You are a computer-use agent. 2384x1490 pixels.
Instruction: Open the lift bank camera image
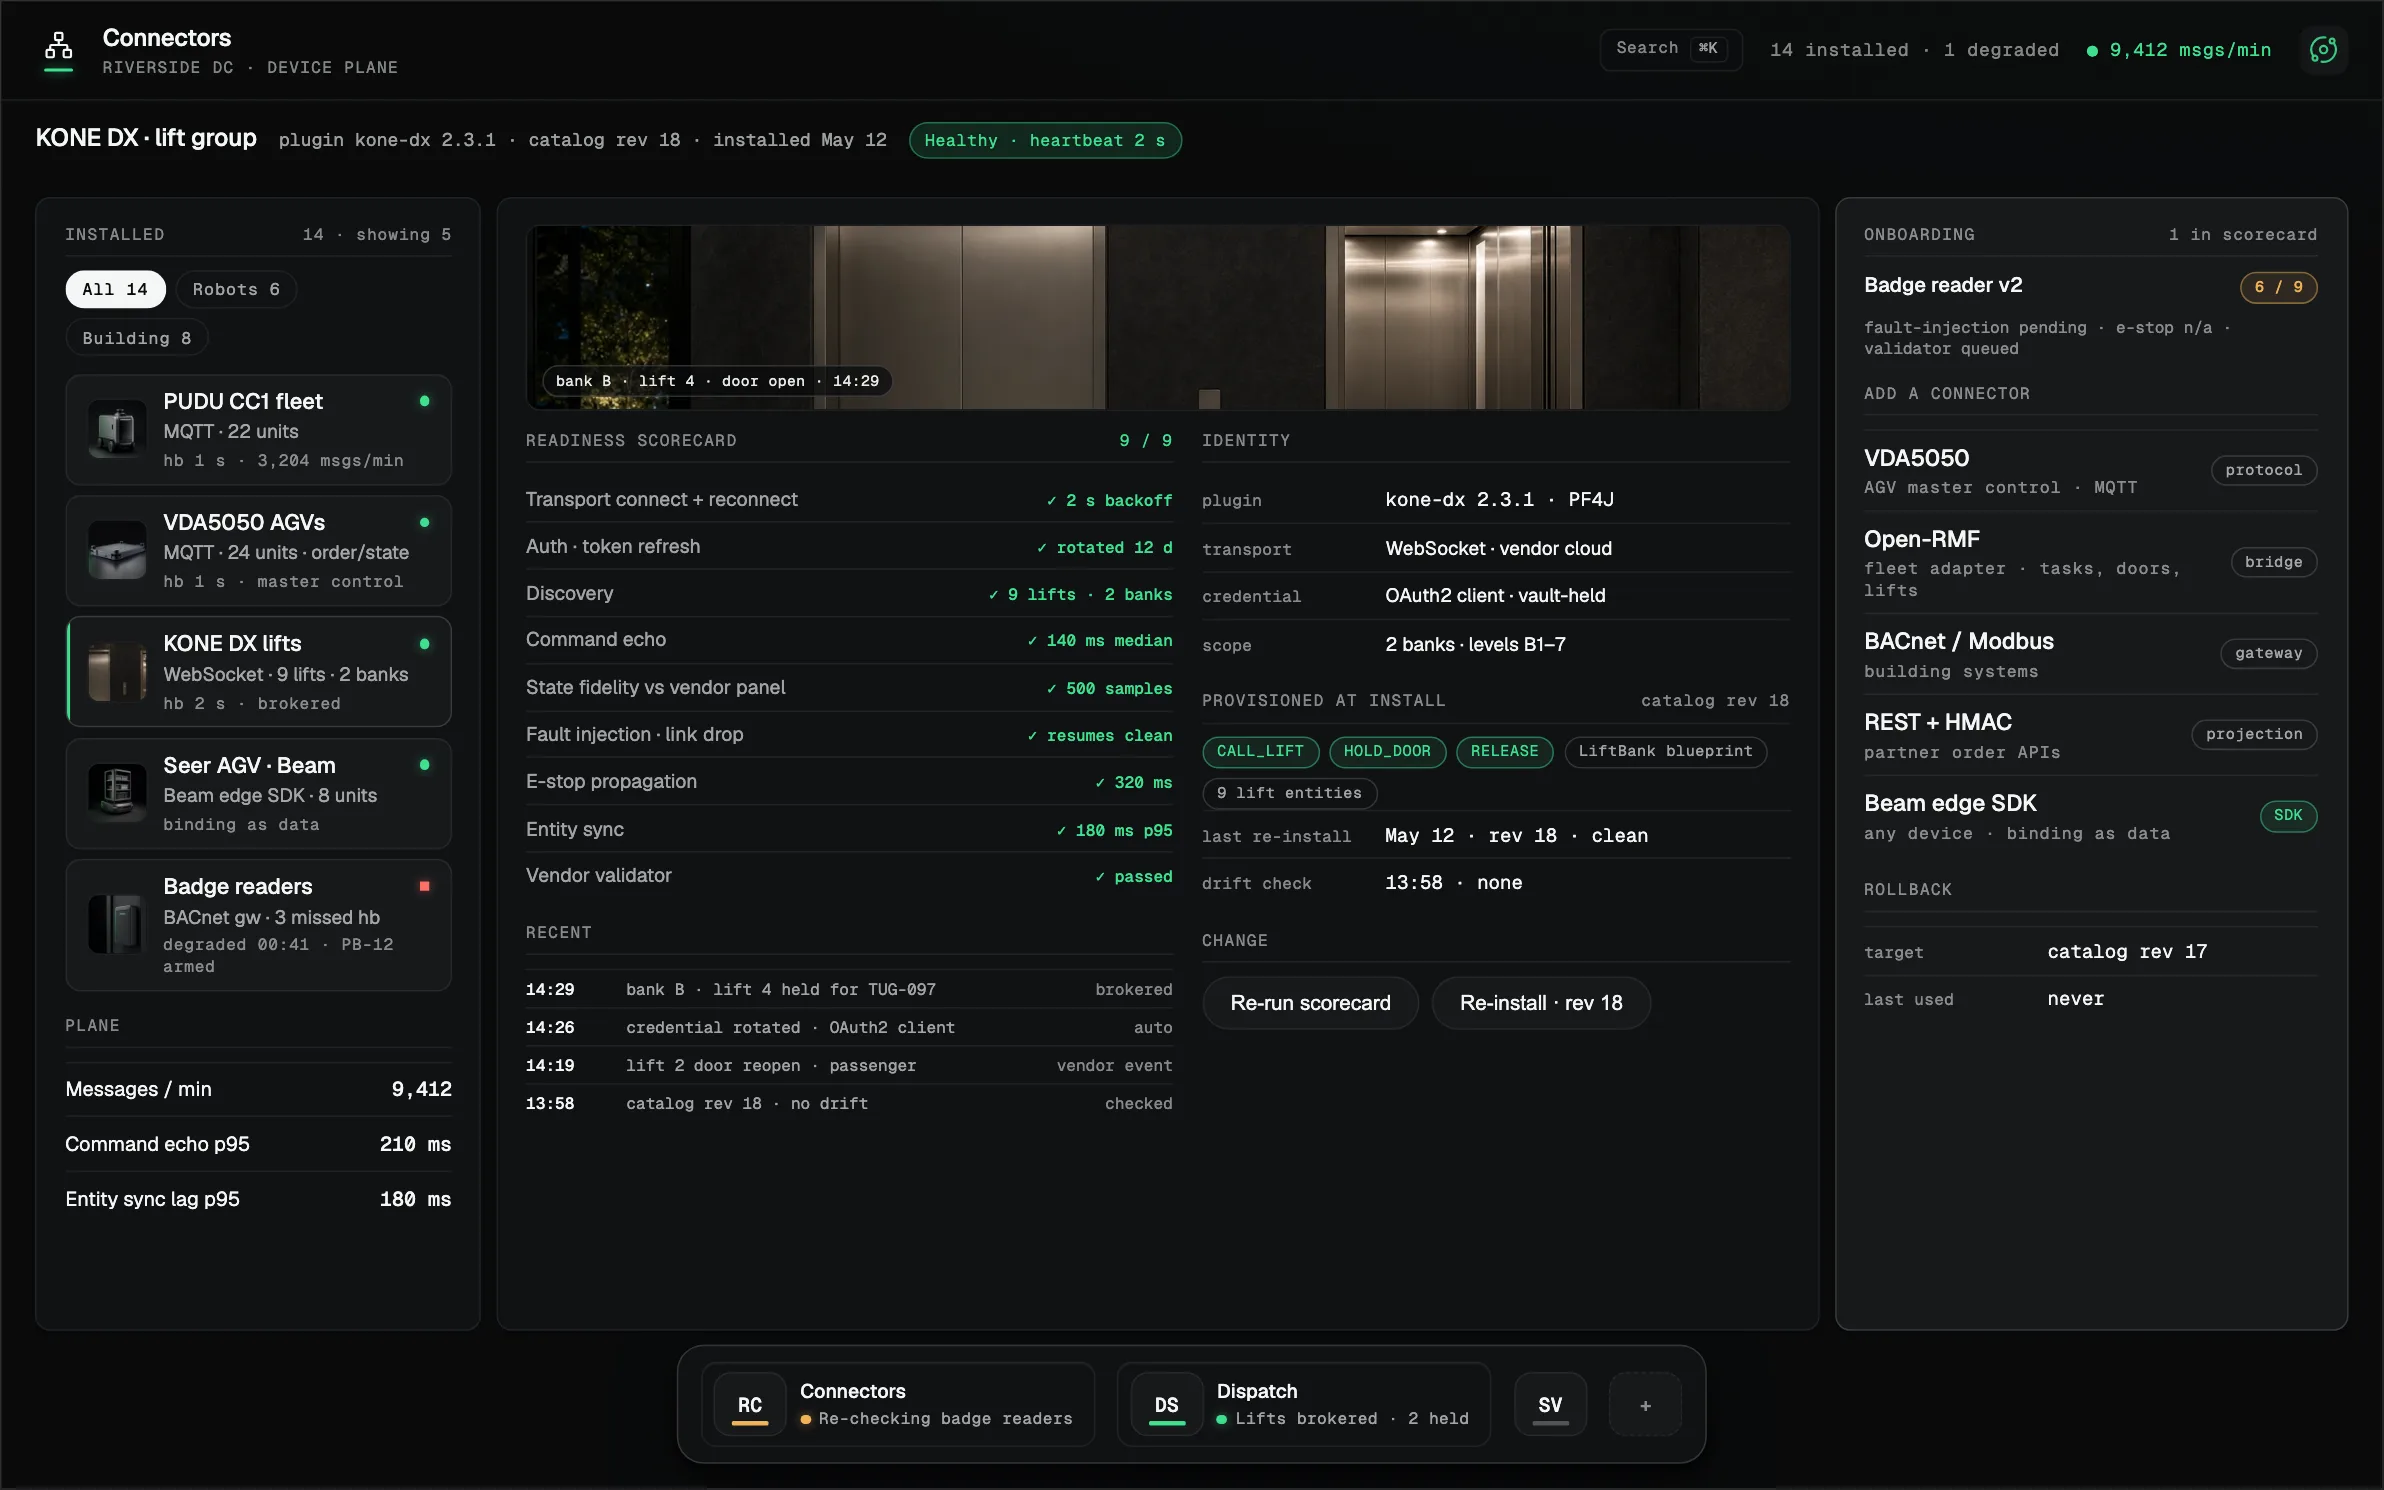click(x=1158, y=317)
